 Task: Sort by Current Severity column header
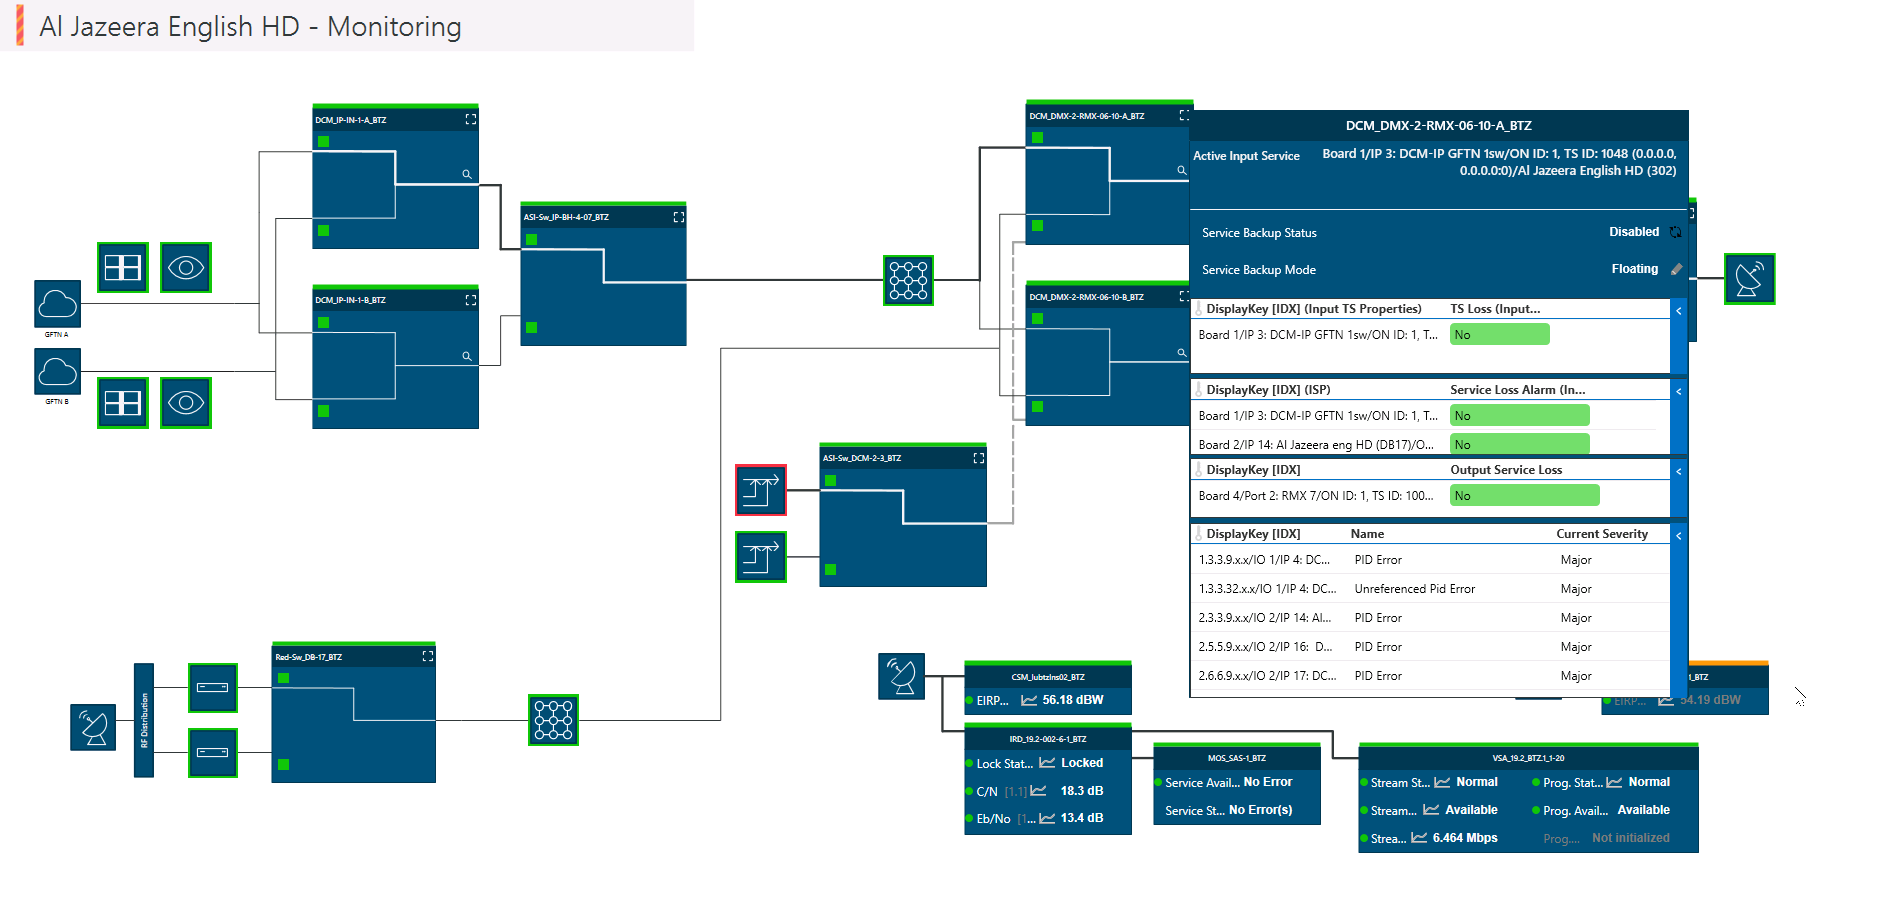(1602, 534)
